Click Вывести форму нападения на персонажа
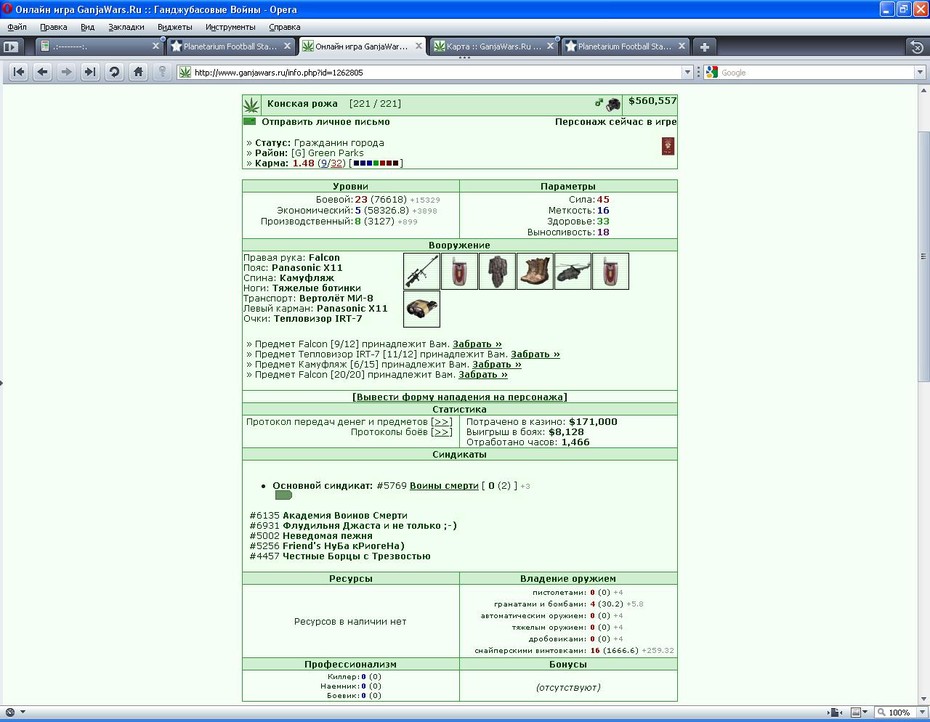The height and width of the screenshot is (722, 930). [460, 397]
